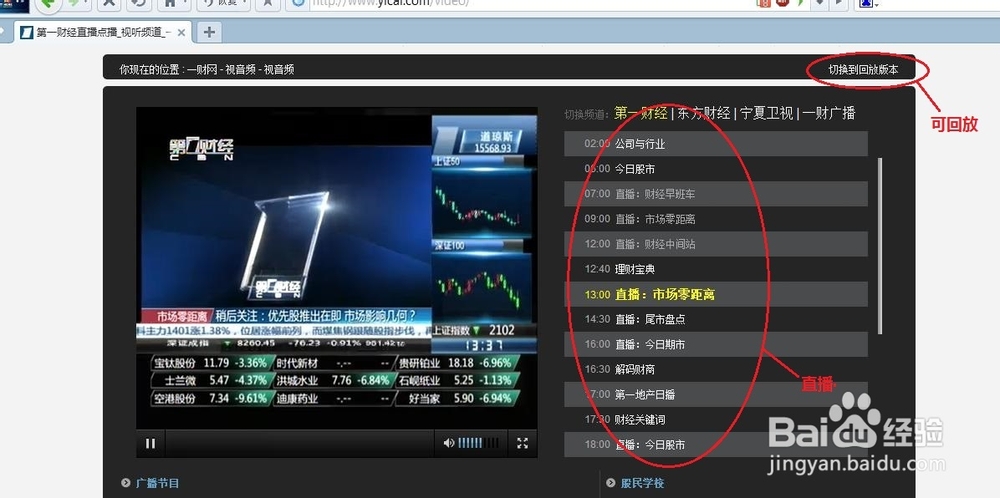The height and width of the screenshot is (498, 1000).
Task: Click the live video picture area
Action: 337,268
